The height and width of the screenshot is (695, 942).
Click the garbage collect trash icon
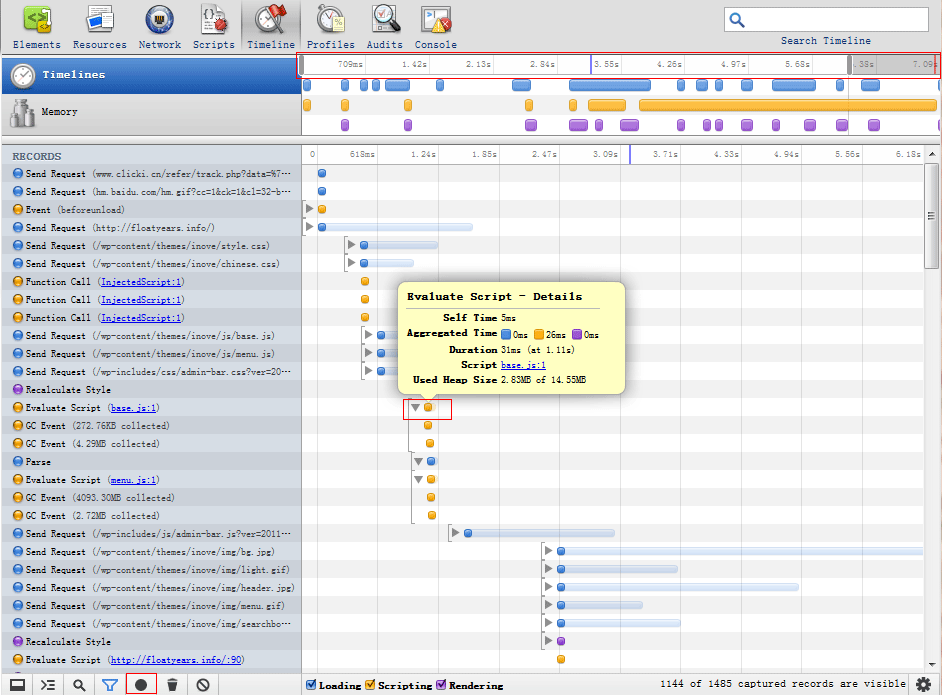click(x=172, y=685)
